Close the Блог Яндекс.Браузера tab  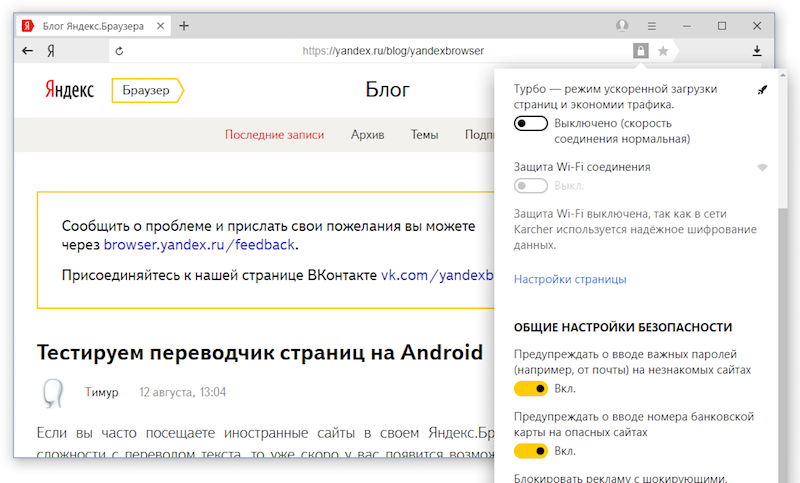160,26
